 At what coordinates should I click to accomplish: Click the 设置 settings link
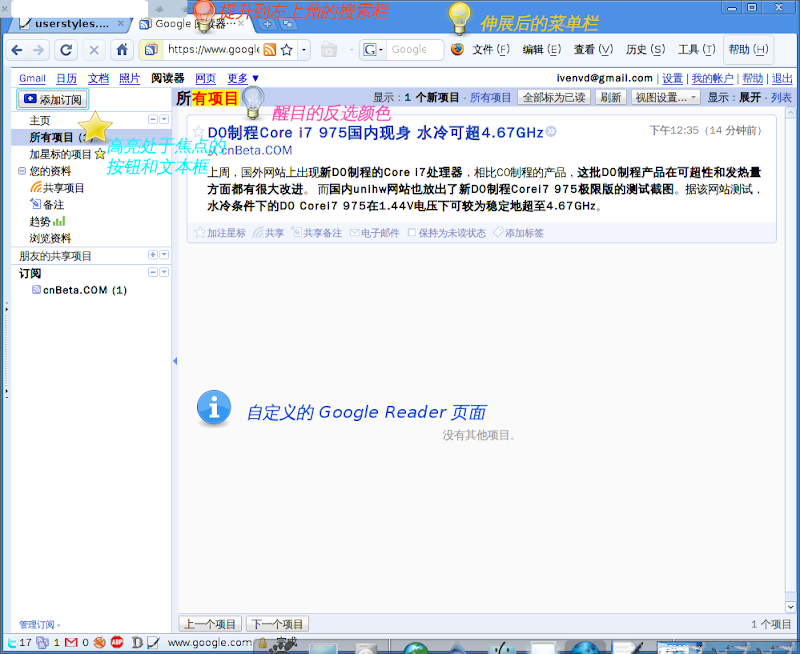click(672, 78)
